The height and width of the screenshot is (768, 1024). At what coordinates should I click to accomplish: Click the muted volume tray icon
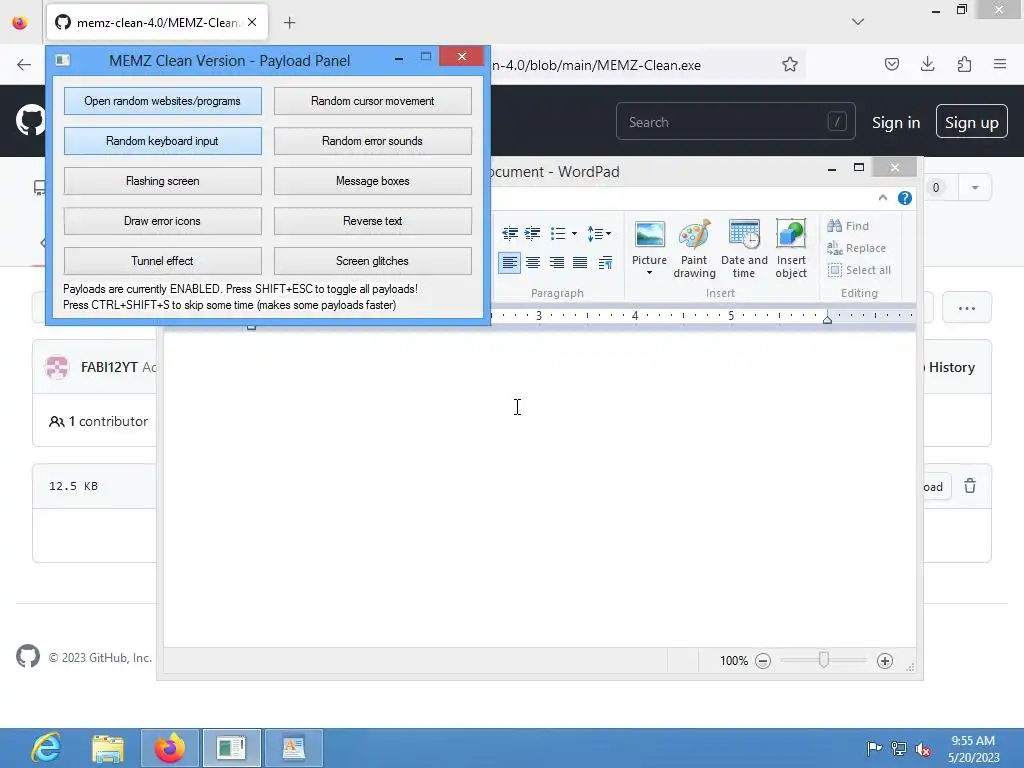pos(923,749)
